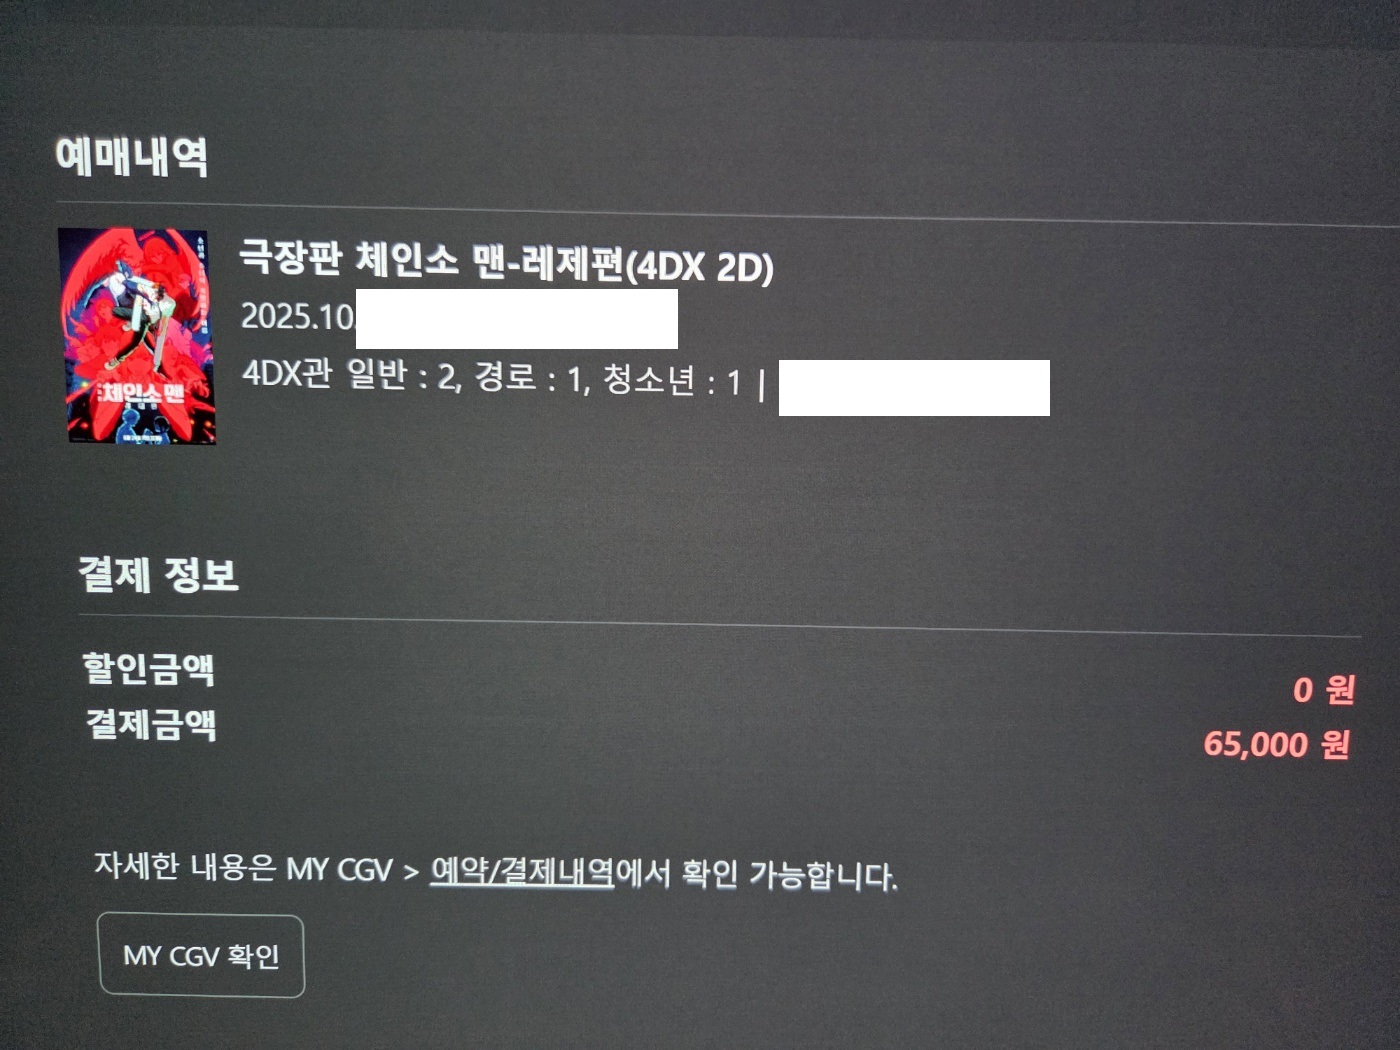This screenshot has width=1400, height=1050.
Task: Click the 경로 : 1 ticket count
Action: [531, 378]
